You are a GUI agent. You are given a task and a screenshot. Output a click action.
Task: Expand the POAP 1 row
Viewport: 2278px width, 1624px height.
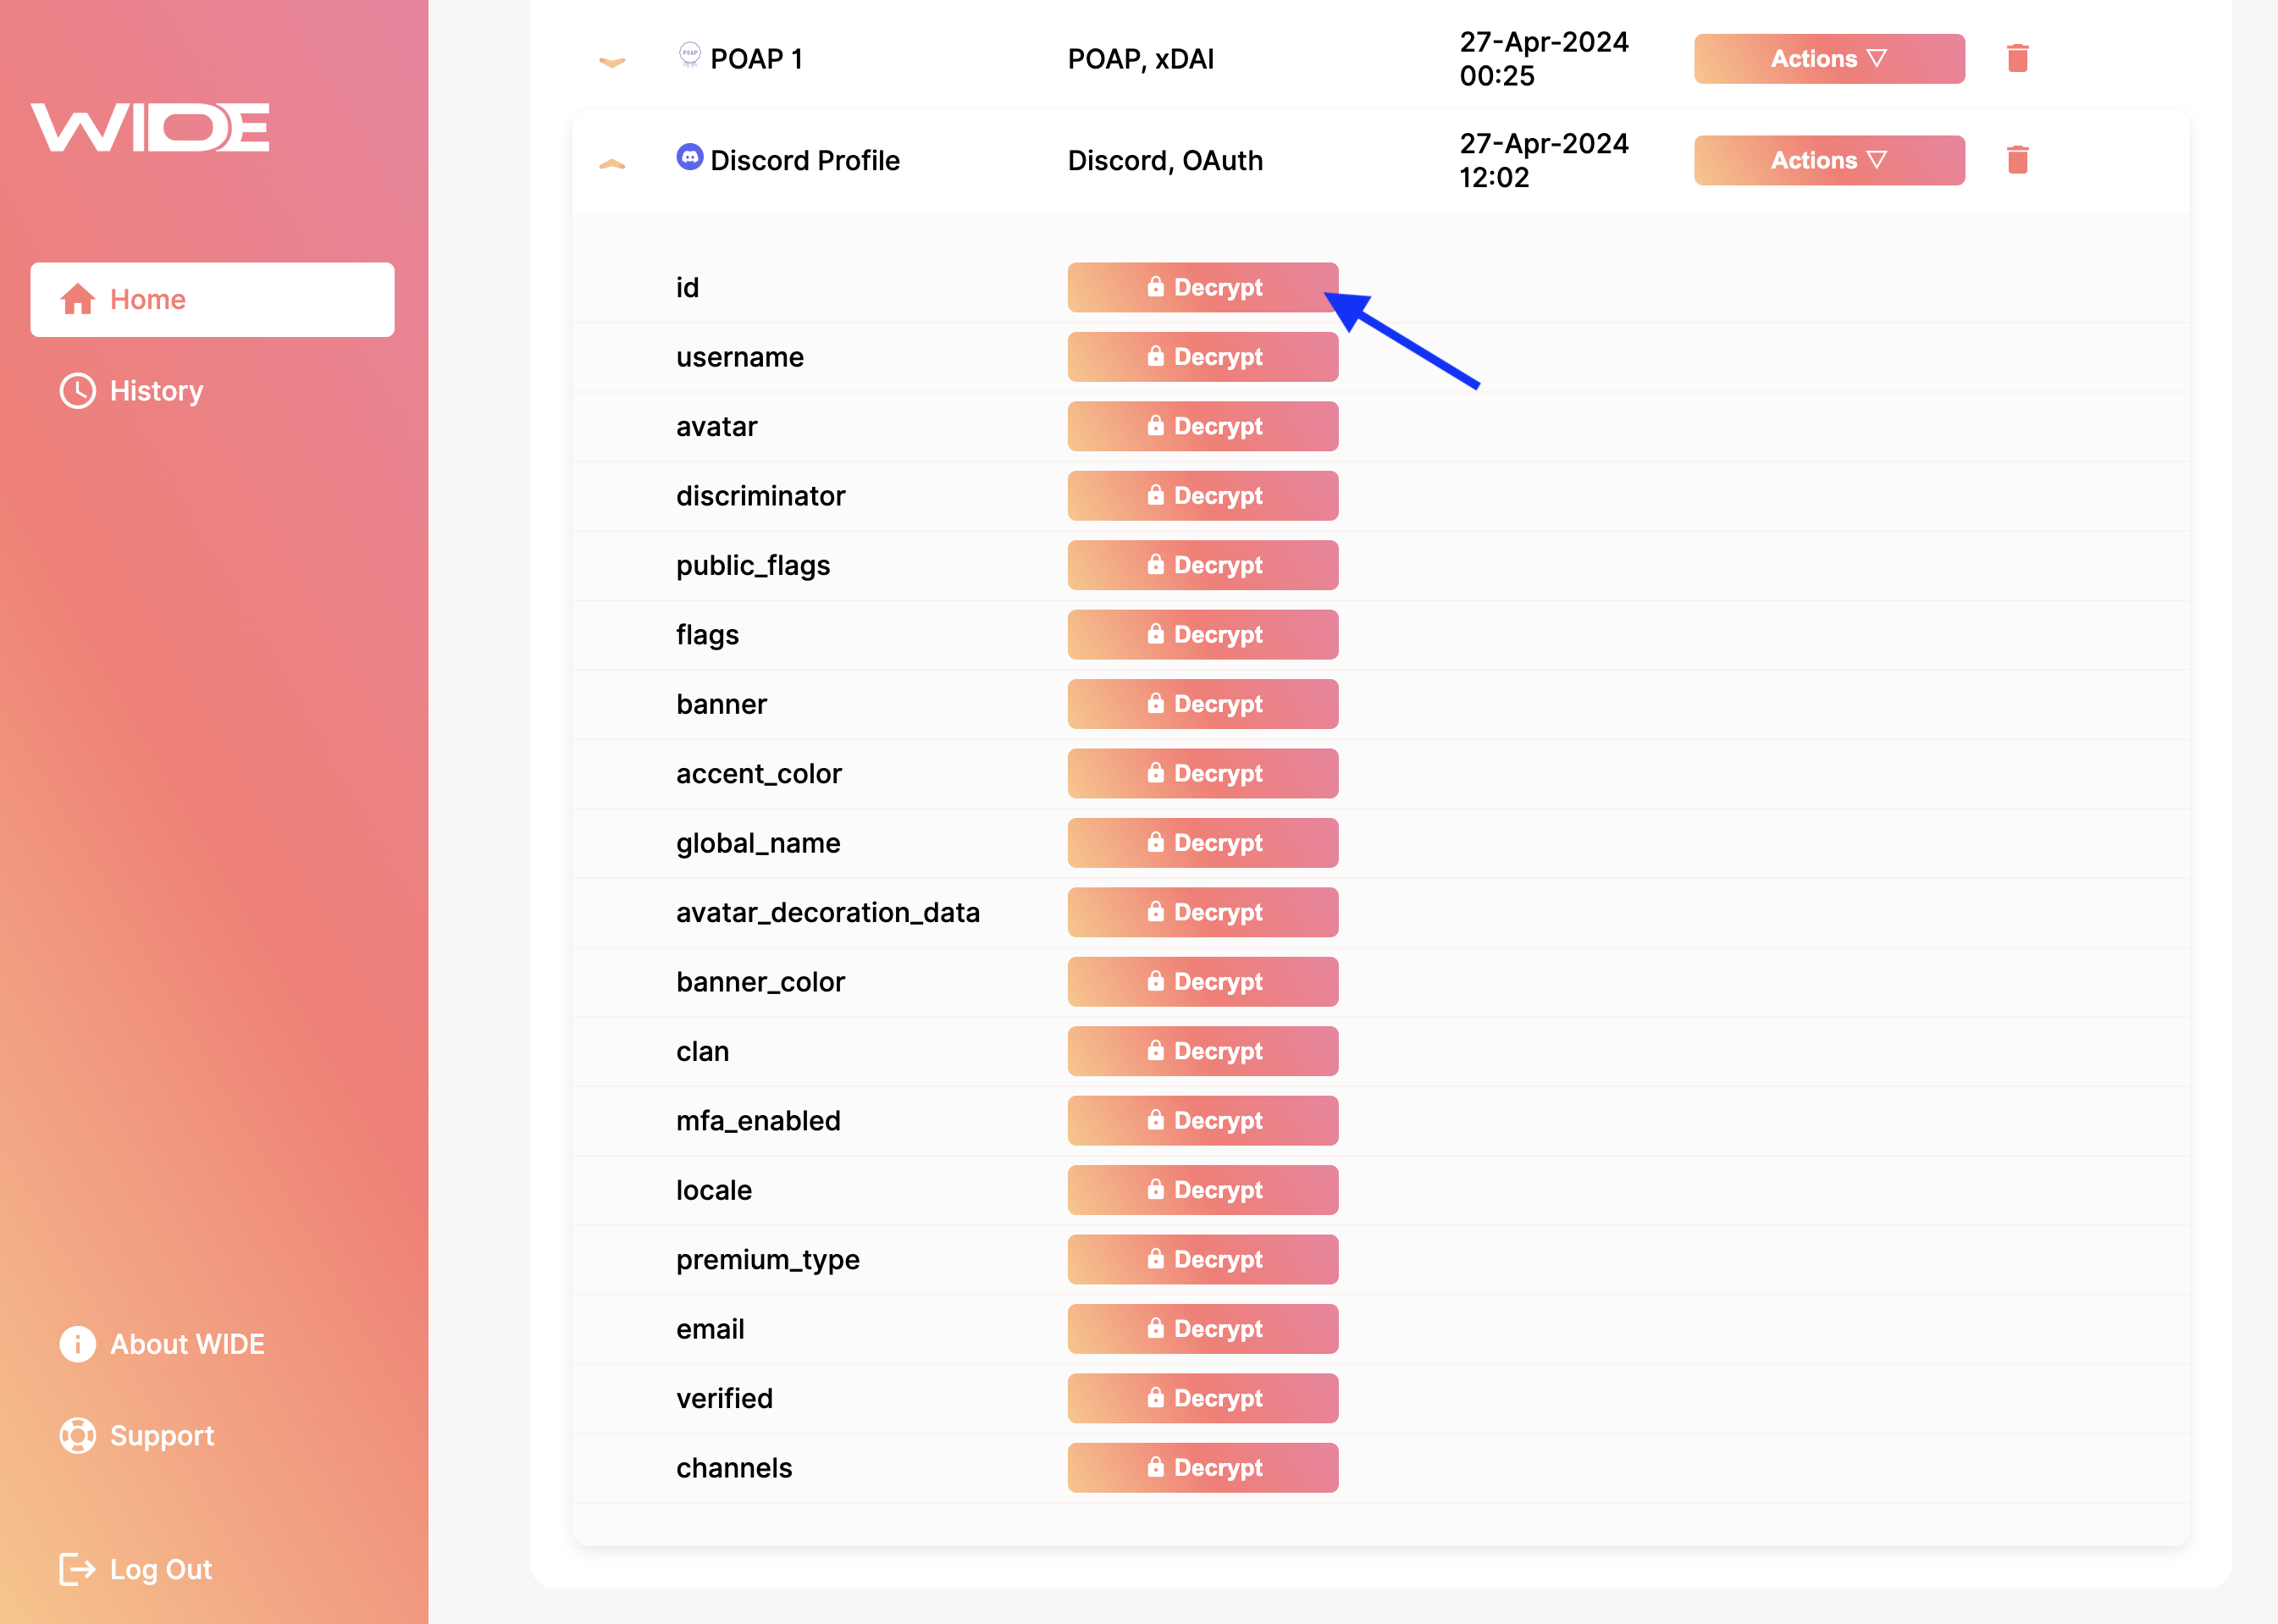612,62
